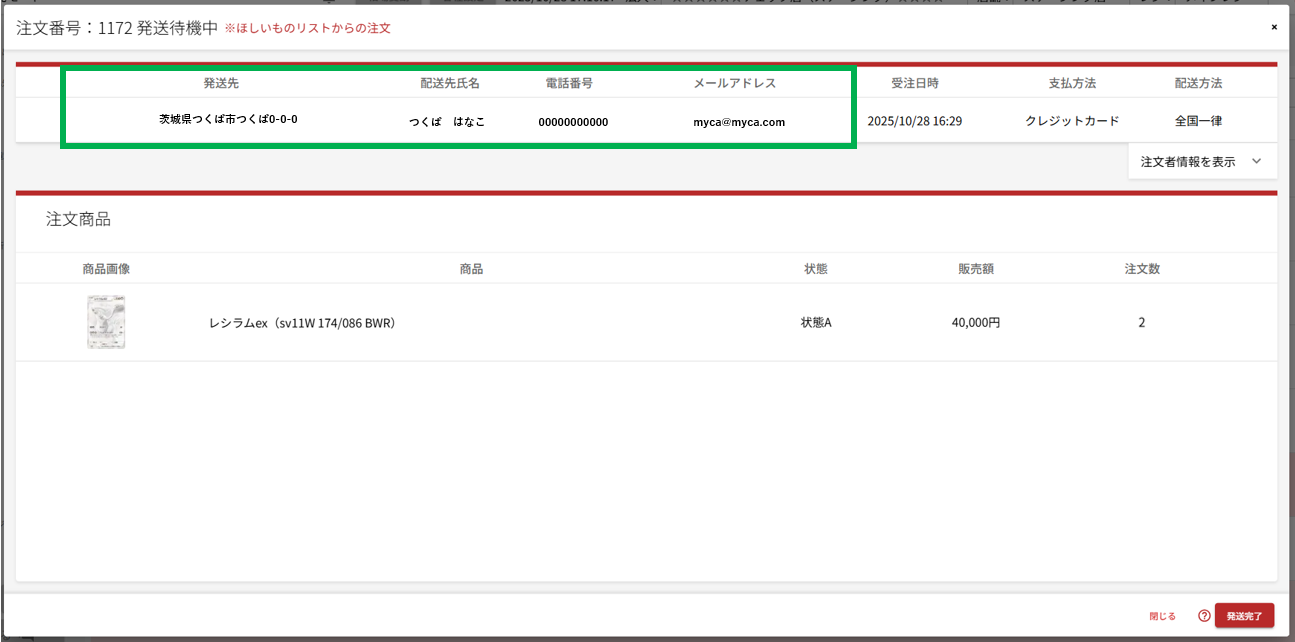
Task: Click the order date 2025/10/28 16:29
Action: 914,121
